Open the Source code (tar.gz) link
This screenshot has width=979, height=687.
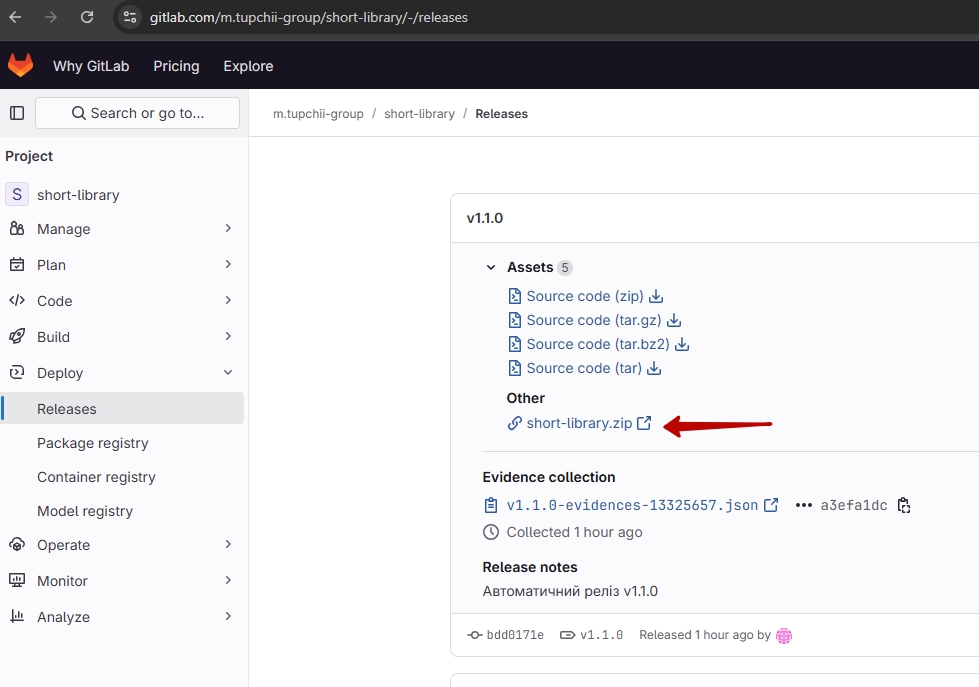pos(594,320)
